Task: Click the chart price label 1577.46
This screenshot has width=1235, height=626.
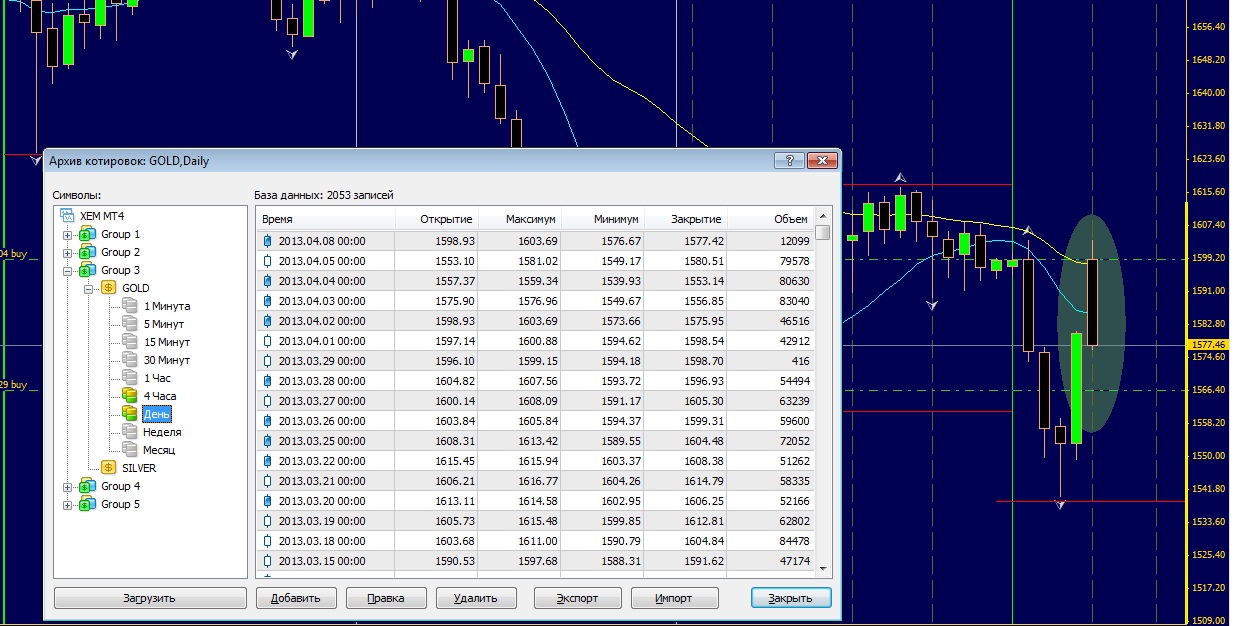Action: pos(1208,345)
